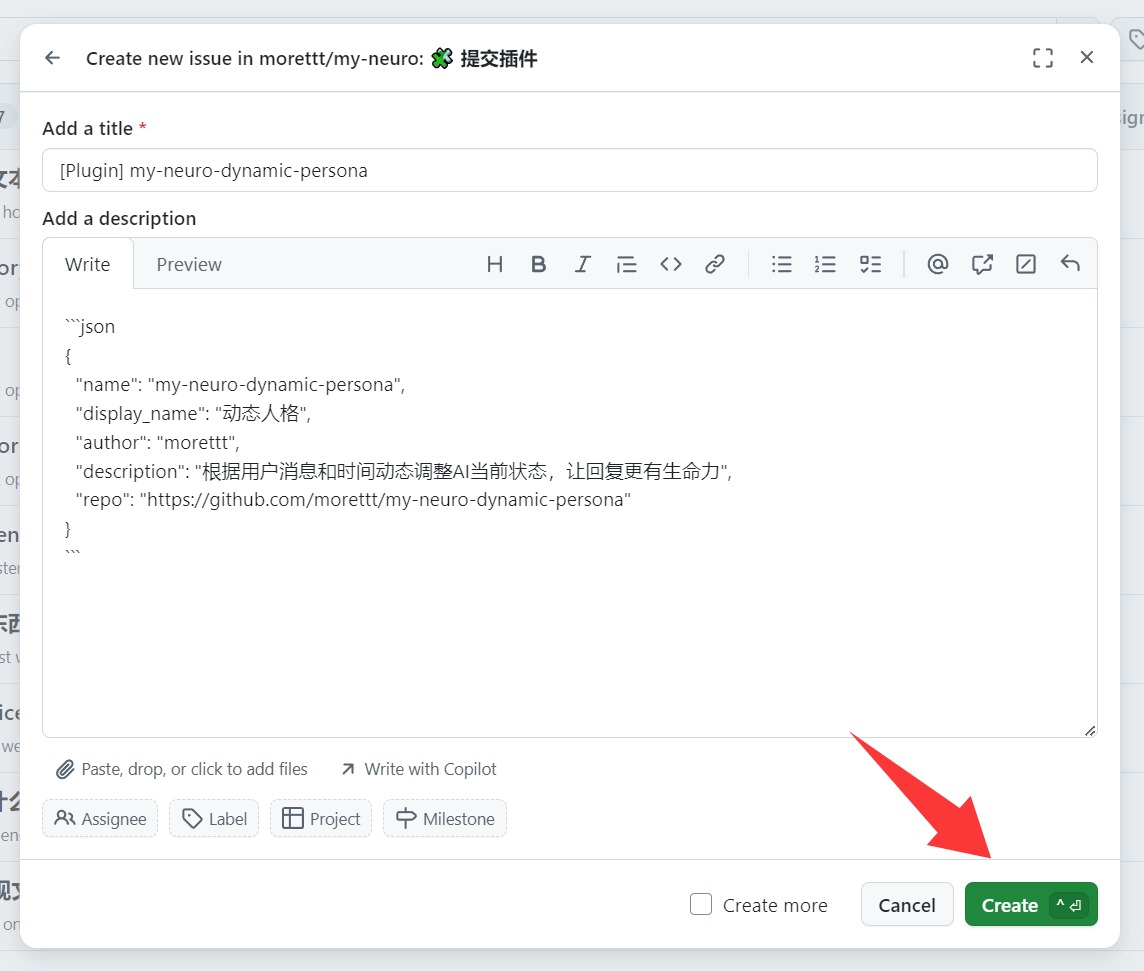The width and height of the screenshot is (1144, 971).
Task: Mention a user with @ icon
Action: point(937,264)
